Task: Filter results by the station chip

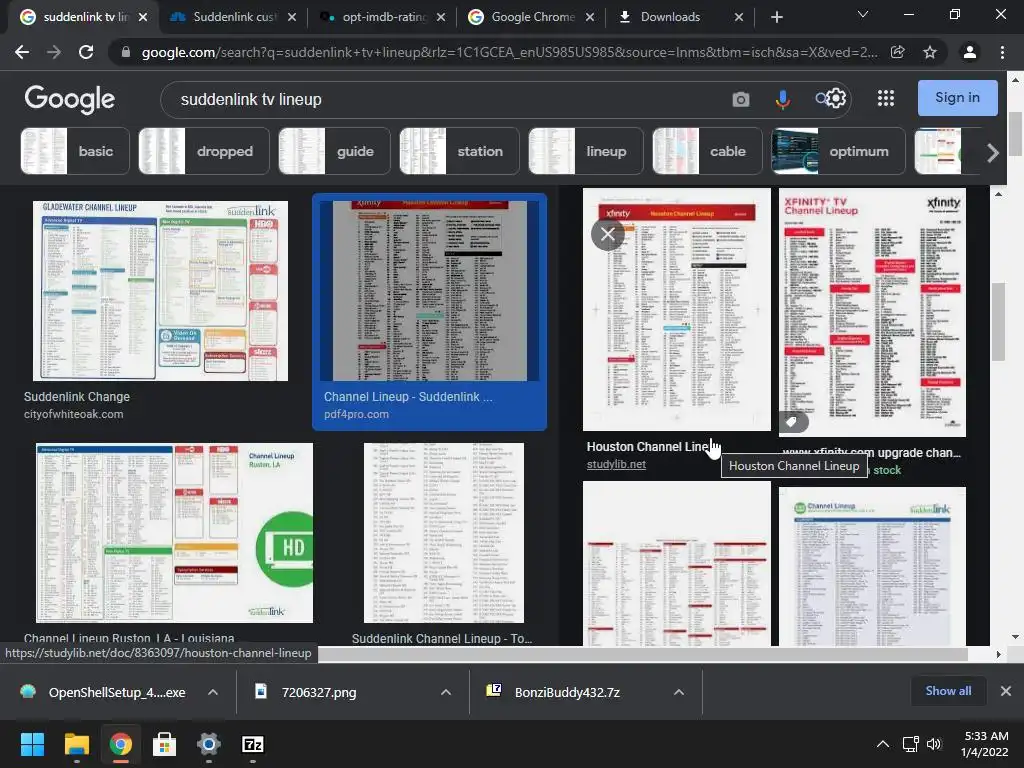Action: (459, 152)
